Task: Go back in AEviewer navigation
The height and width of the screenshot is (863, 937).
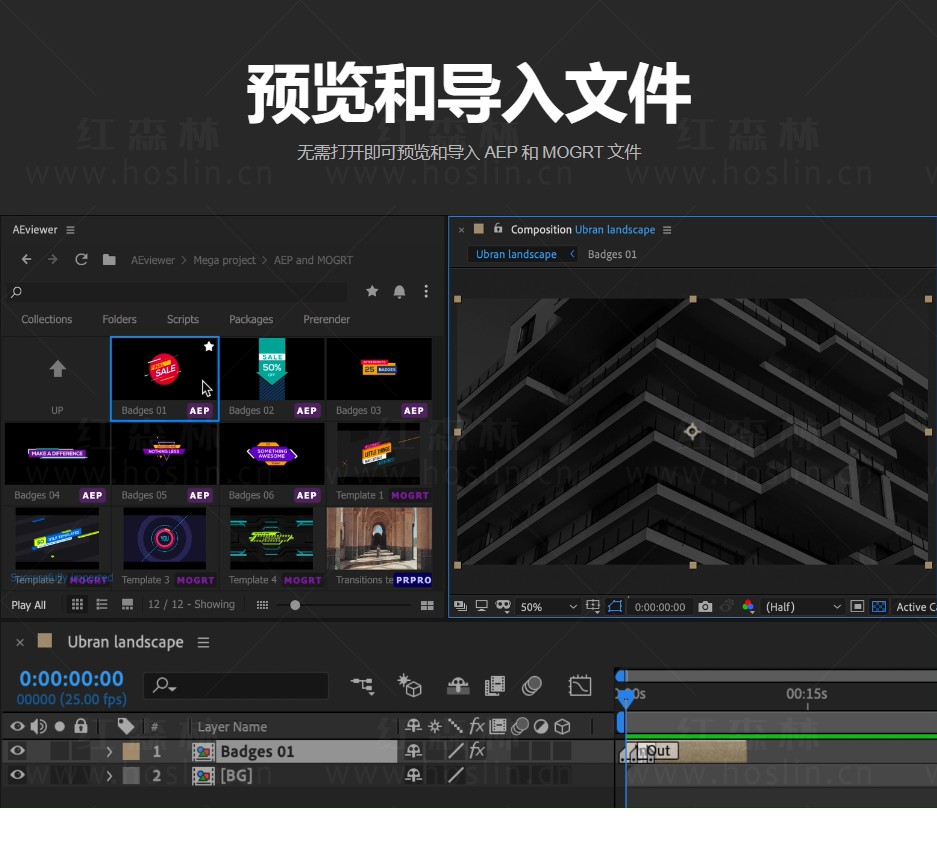Action: (x=26, y=259)
